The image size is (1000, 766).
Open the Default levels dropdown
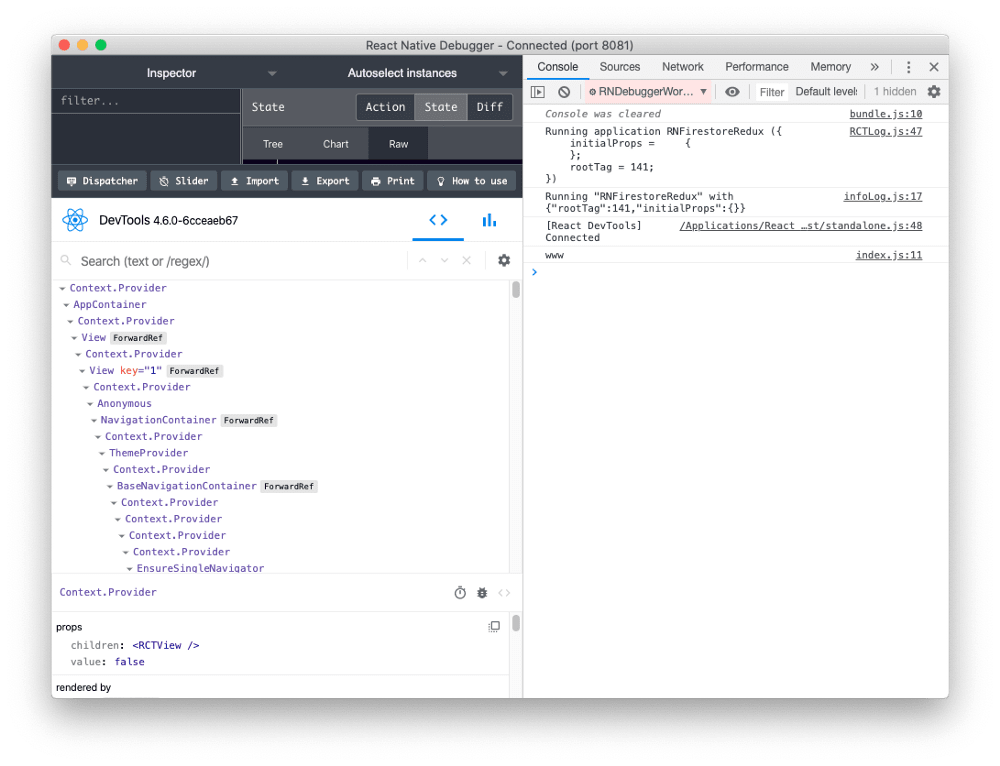click(x=826, y=92)
